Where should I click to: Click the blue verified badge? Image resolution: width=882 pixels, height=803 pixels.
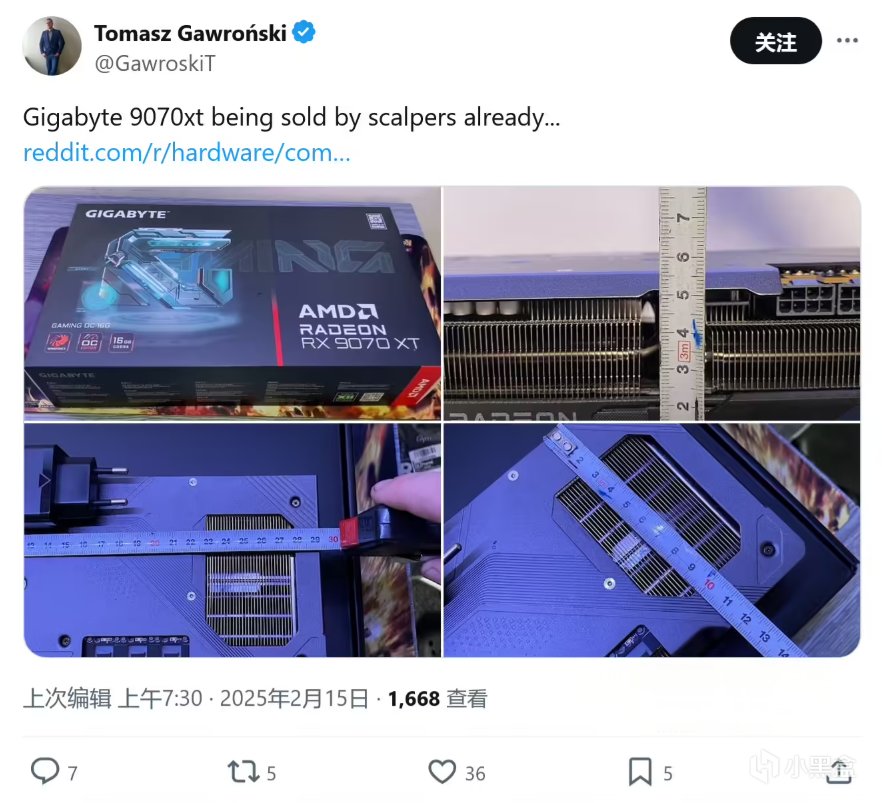point(304,32)
